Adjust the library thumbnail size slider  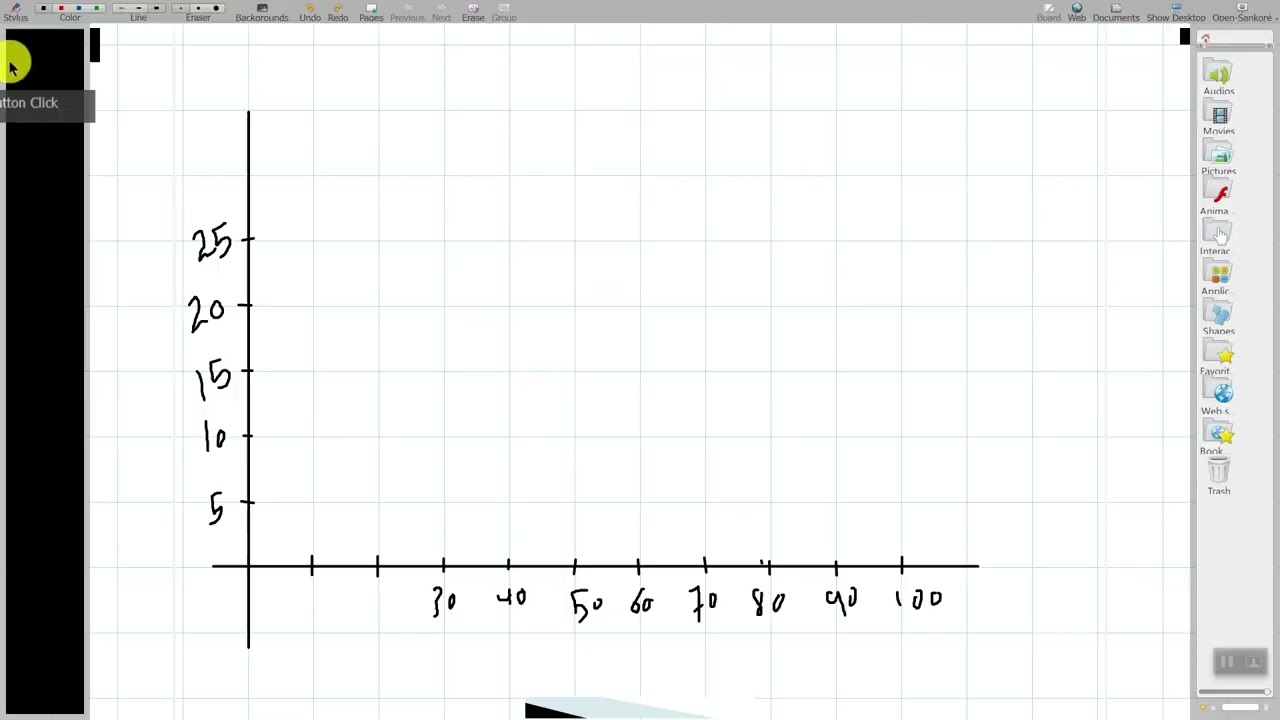pyautogui.click(x=1235, y=692)
